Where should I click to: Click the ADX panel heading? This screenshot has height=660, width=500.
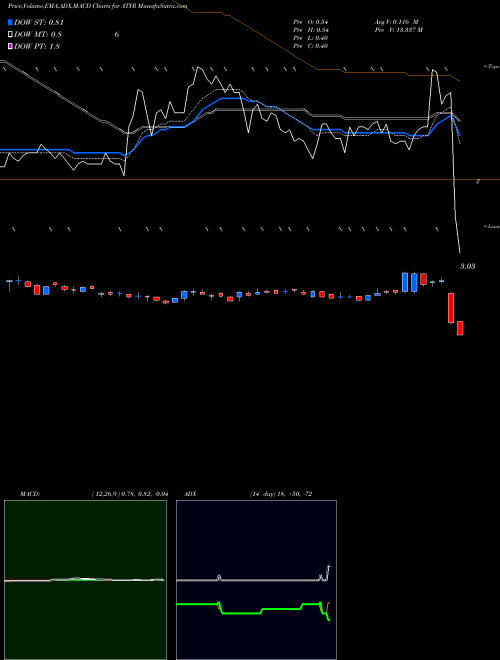pyautogui.click(x=191, y=494)
